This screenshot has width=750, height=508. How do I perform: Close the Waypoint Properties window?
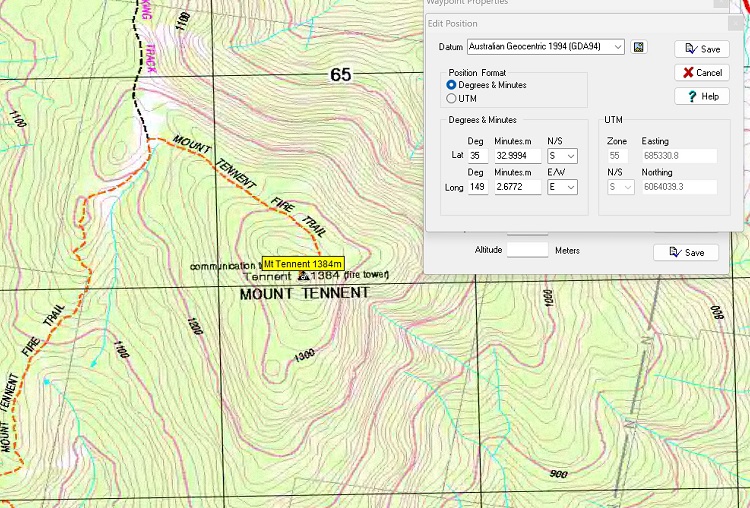pyautogui.click(x=721, y=2)
